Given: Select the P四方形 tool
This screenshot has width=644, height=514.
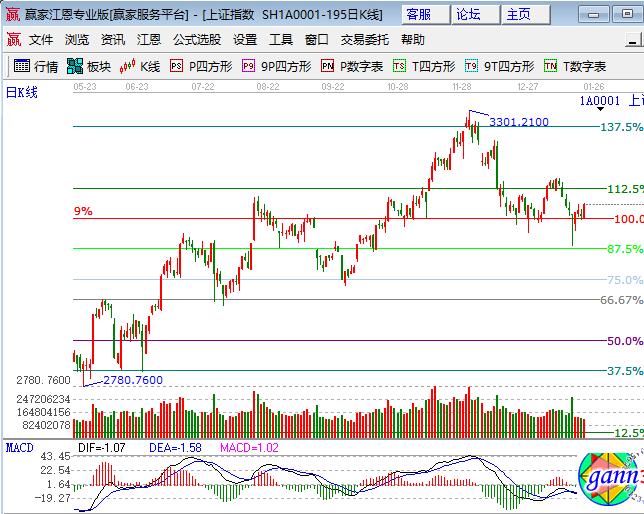Looking at the screenshot, I should tap(201, 67).
